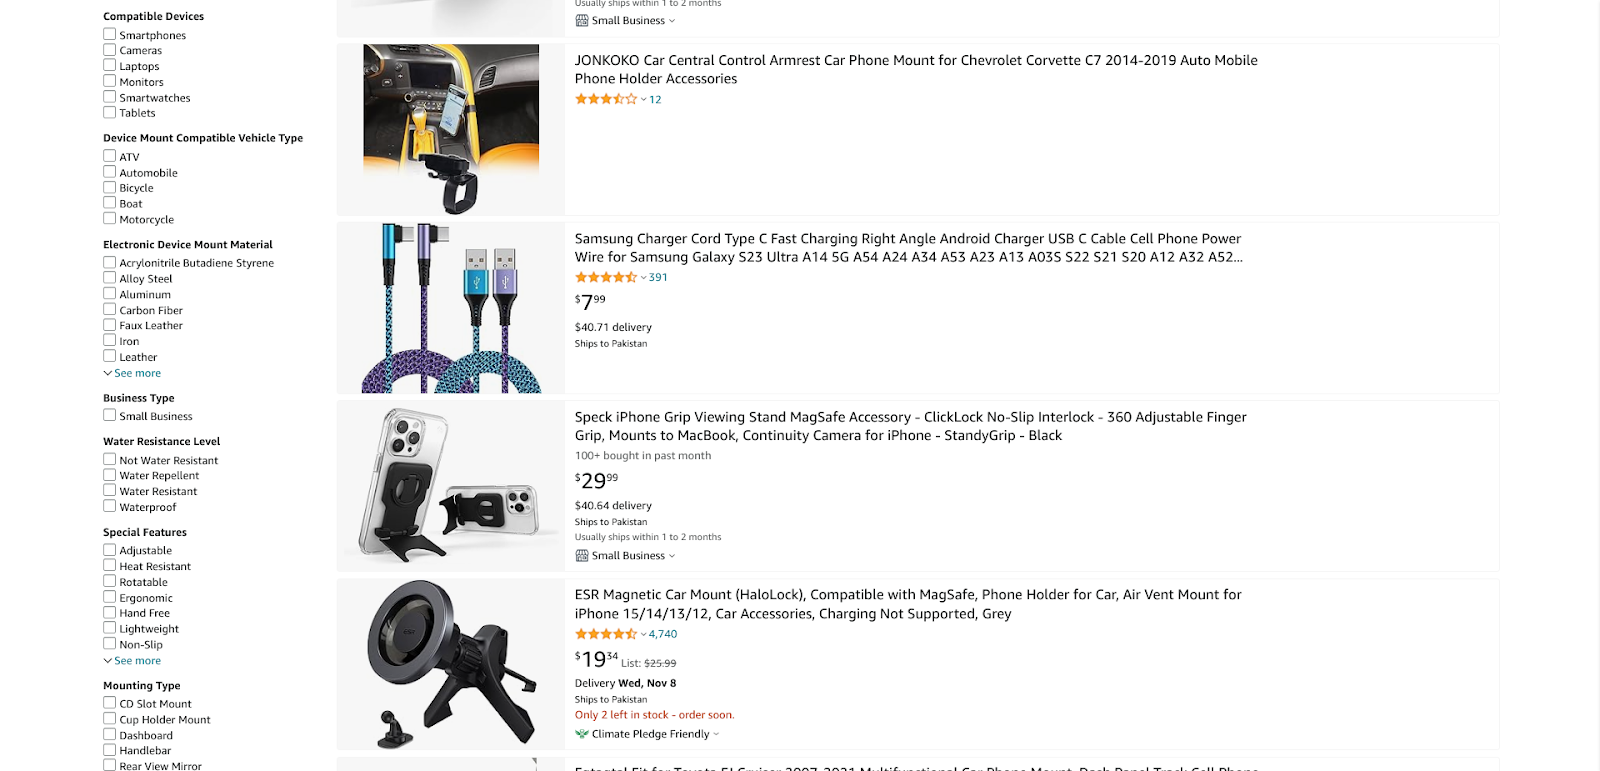Open Samsung charger cable product image
The image size is (1600, 771).
click(x=451, y=308)
